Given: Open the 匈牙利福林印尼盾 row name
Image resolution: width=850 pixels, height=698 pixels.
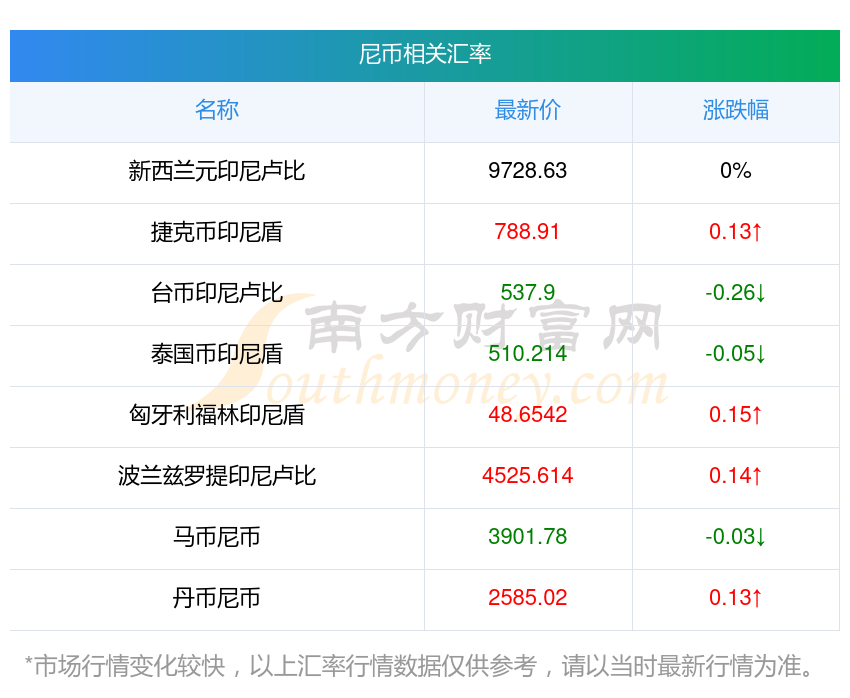Looking at the screenshot, I should point(217,415).
